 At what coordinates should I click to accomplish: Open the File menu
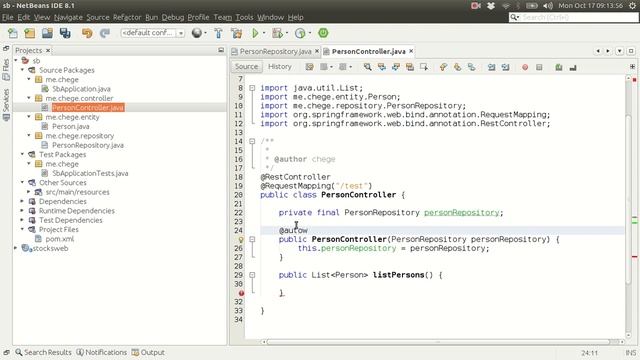coord(8,17)
